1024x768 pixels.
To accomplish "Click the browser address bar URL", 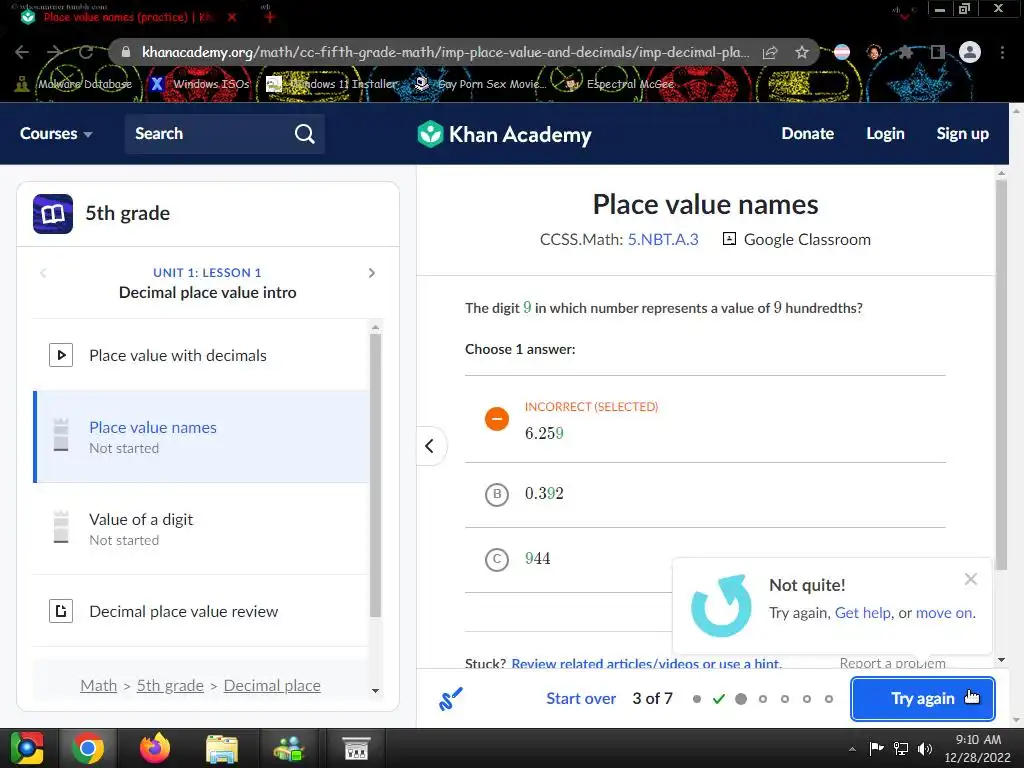I will point(444,52).
